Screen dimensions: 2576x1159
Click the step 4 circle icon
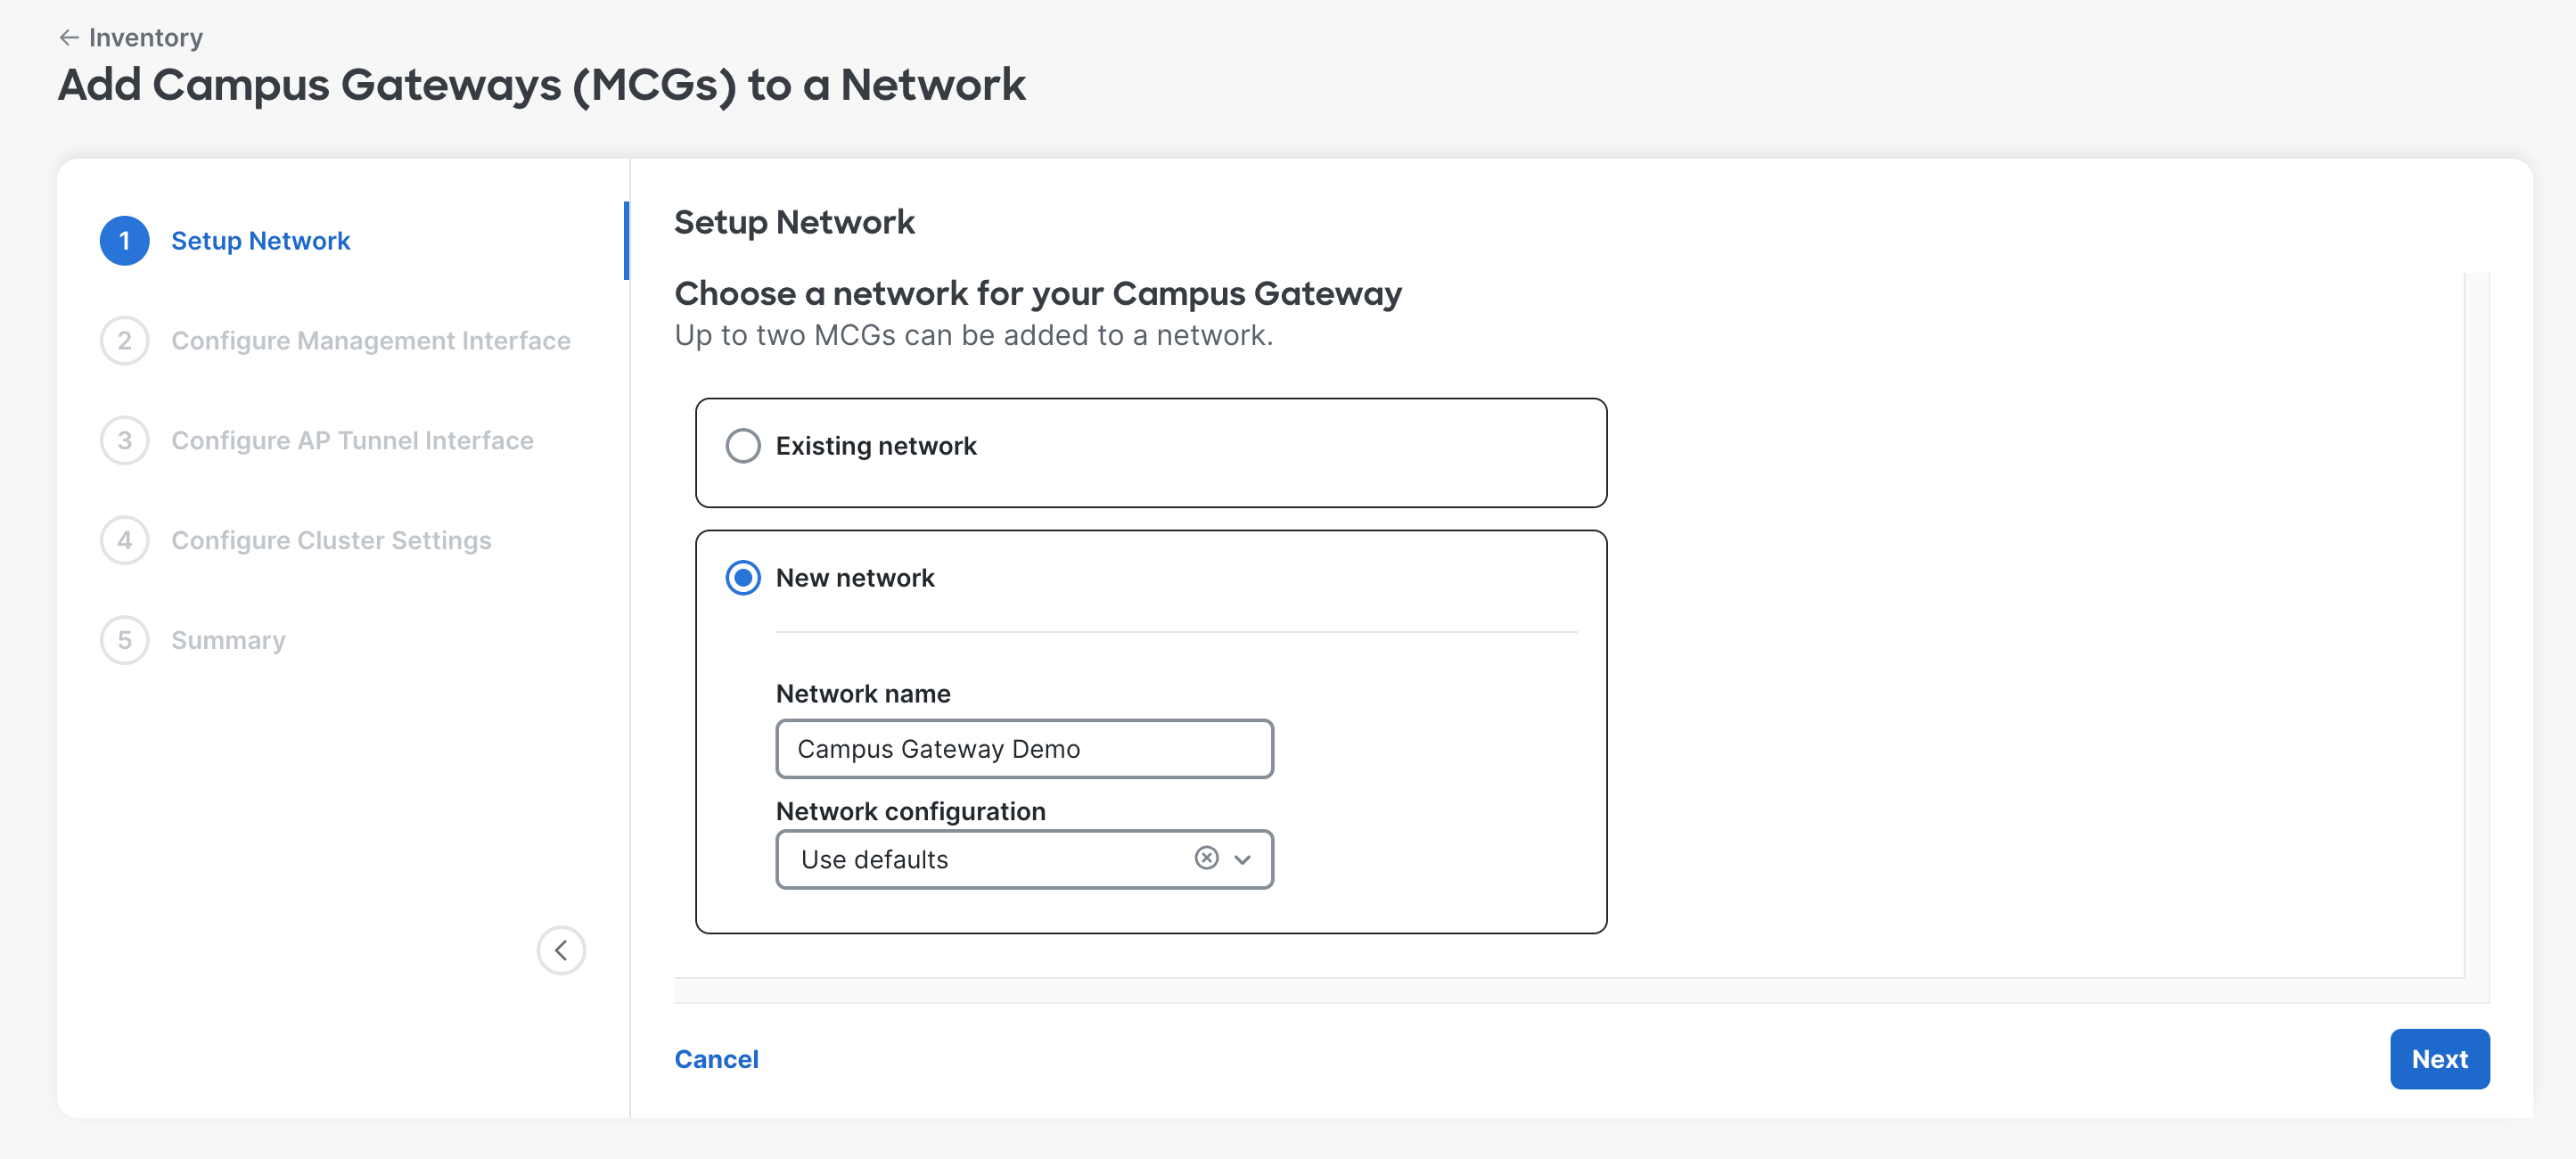[125, 541]
